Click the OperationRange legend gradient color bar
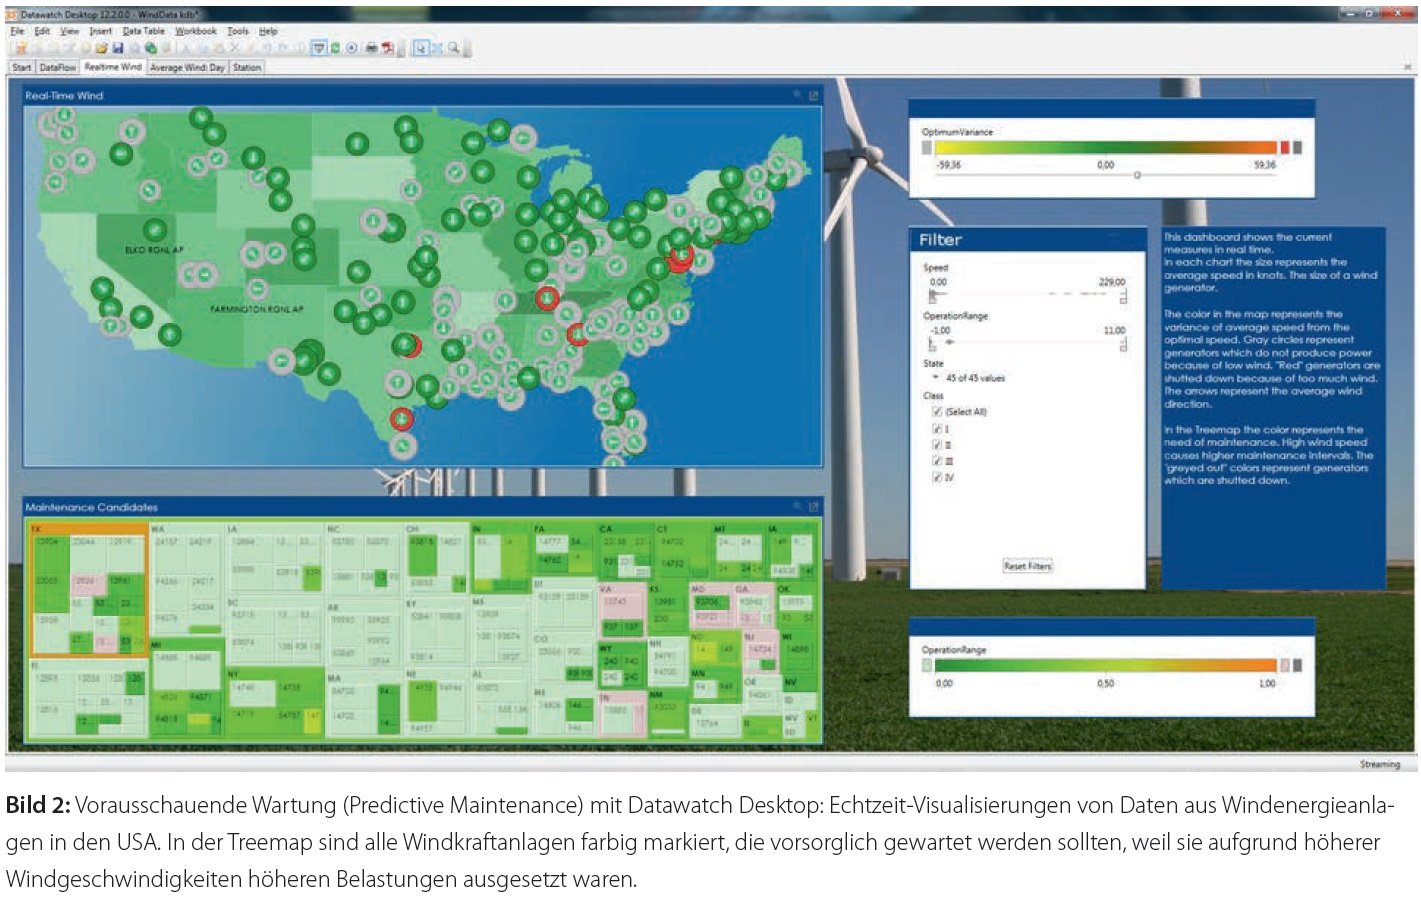The height and width of the screenshot is (906, 1421). (1105, 665)
